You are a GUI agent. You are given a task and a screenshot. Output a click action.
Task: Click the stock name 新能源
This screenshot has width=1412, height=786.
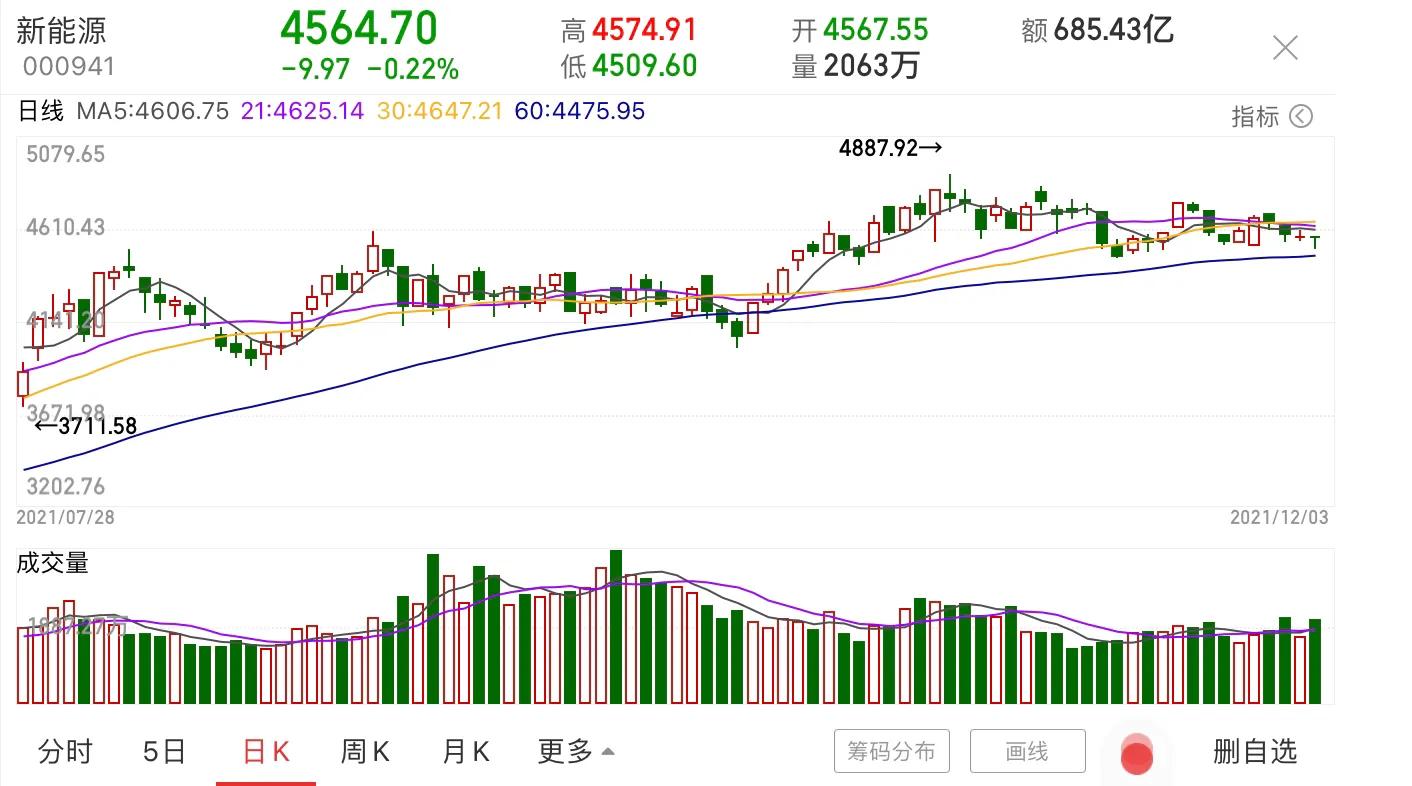click(61, 30)
